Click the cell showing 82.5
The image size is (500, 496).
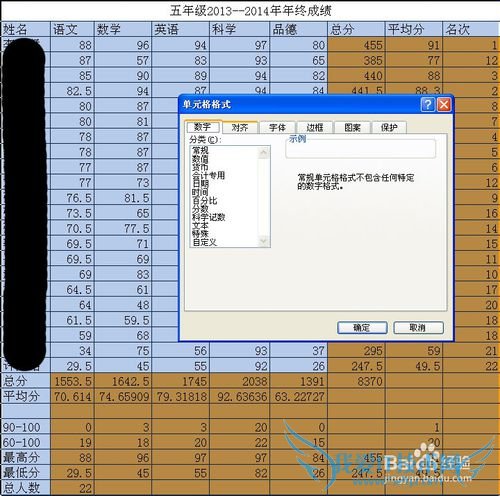72,91
